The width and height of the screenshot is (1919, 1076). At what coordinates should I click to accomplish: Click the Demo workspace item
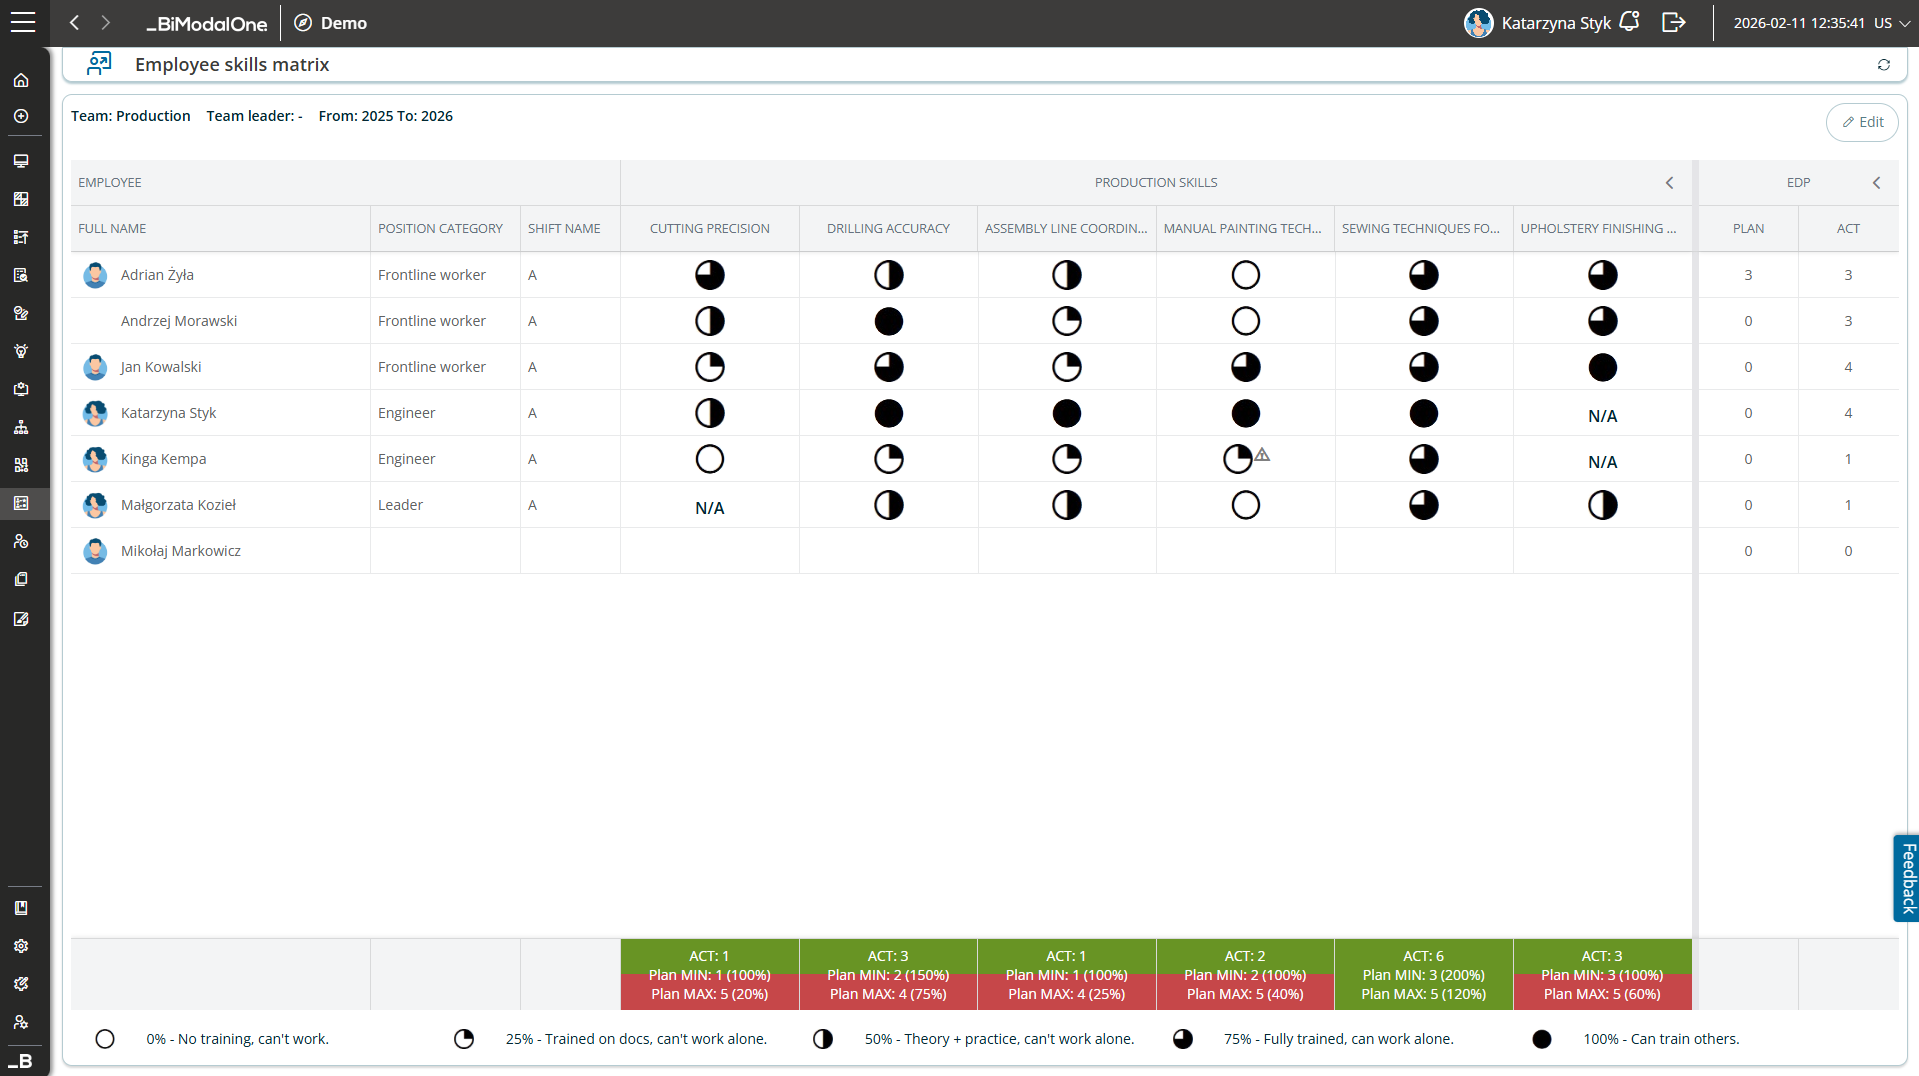331,23
